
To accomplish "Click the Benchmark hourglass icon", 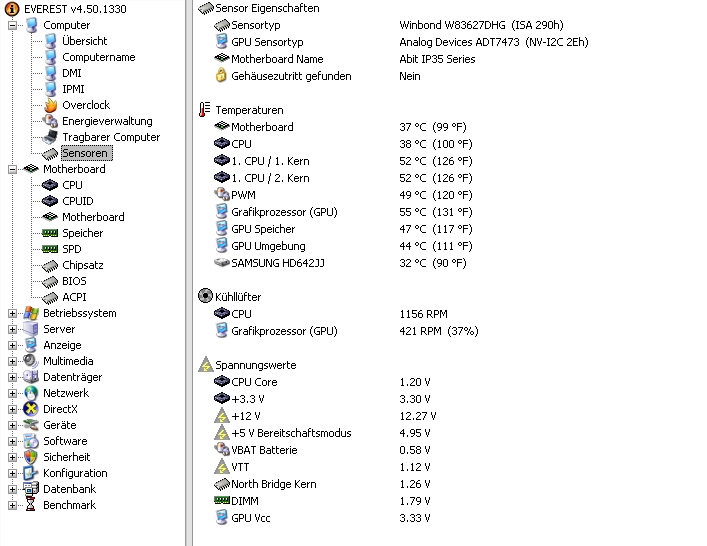I will pyautogui.click(x=31, y=505).
